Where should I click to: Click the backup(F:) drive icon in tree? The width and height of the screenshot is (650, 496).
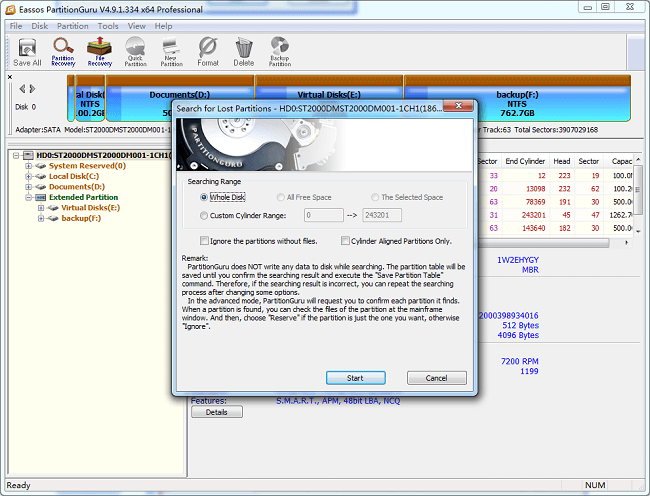point(53,218)
